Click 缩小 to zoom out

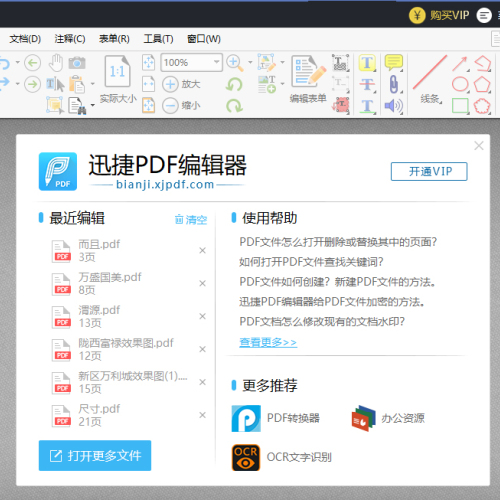[x=181, y=106]
